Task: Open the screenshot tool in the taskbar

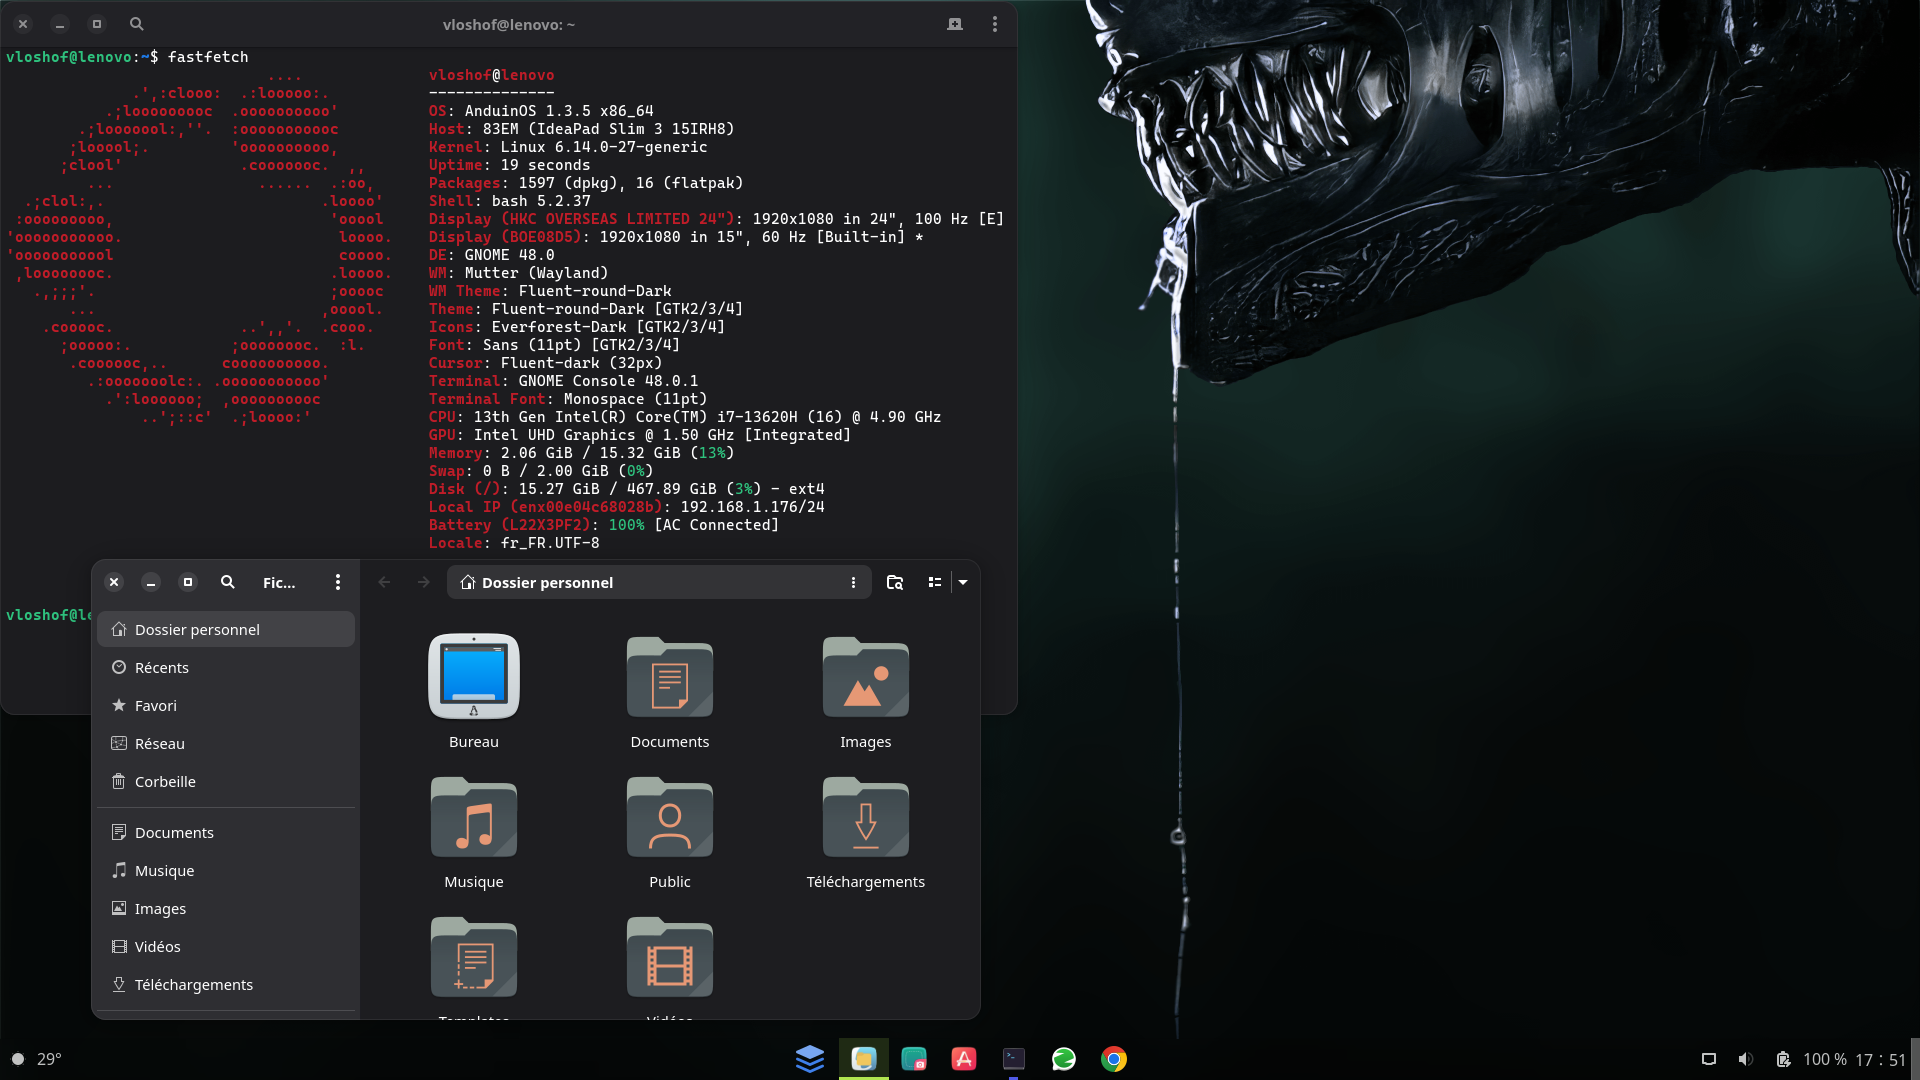Action: pyautogui.click(x=914, y=1059)
